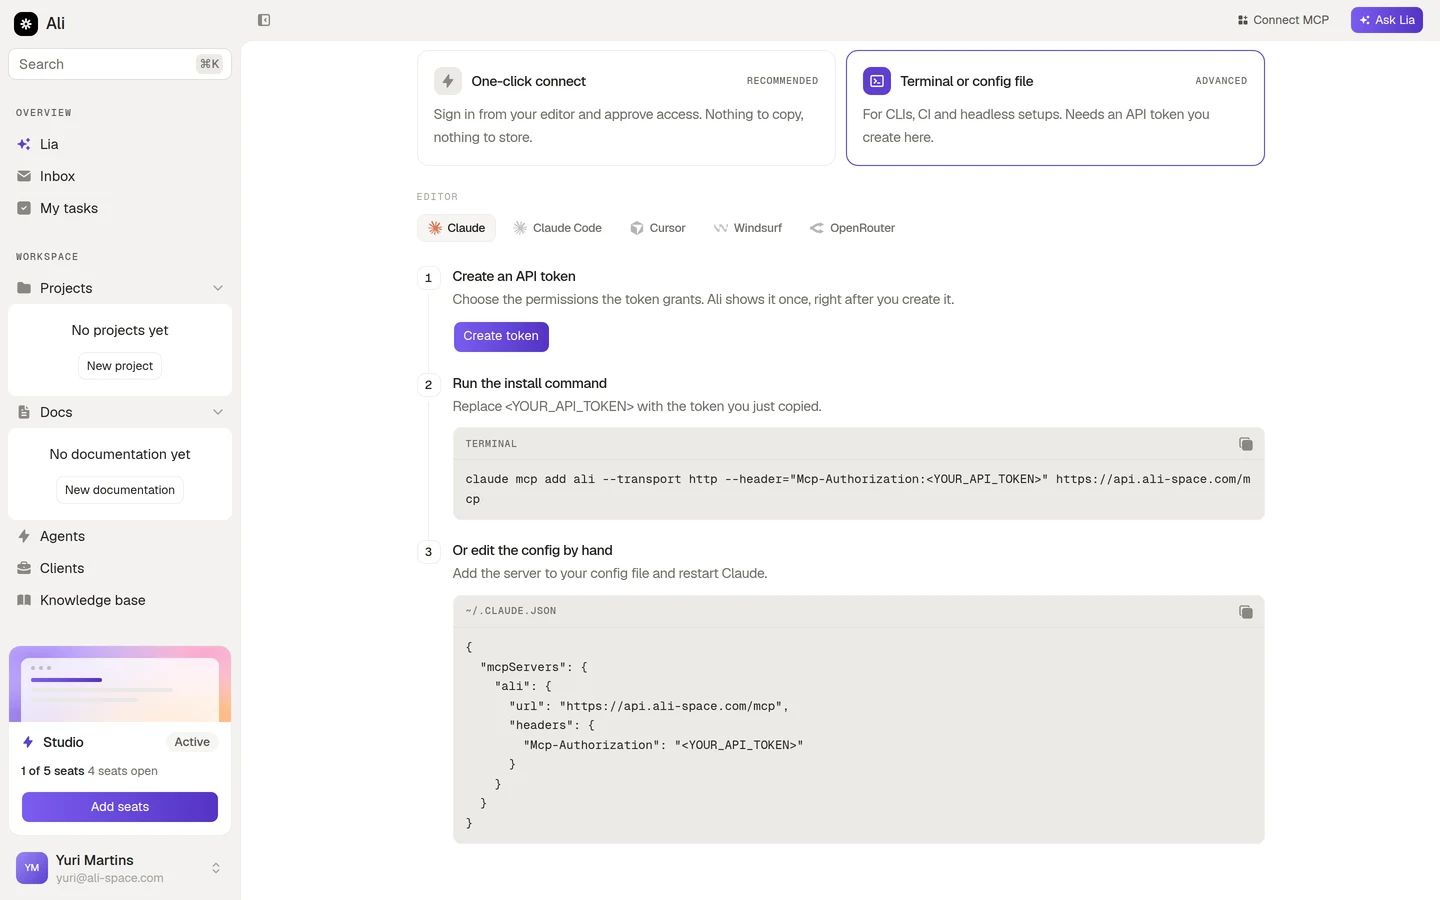This screenshot has width=1440, height=900.
Task: Switch to the Cursor editor tab
Action: [x=657, y=228]
